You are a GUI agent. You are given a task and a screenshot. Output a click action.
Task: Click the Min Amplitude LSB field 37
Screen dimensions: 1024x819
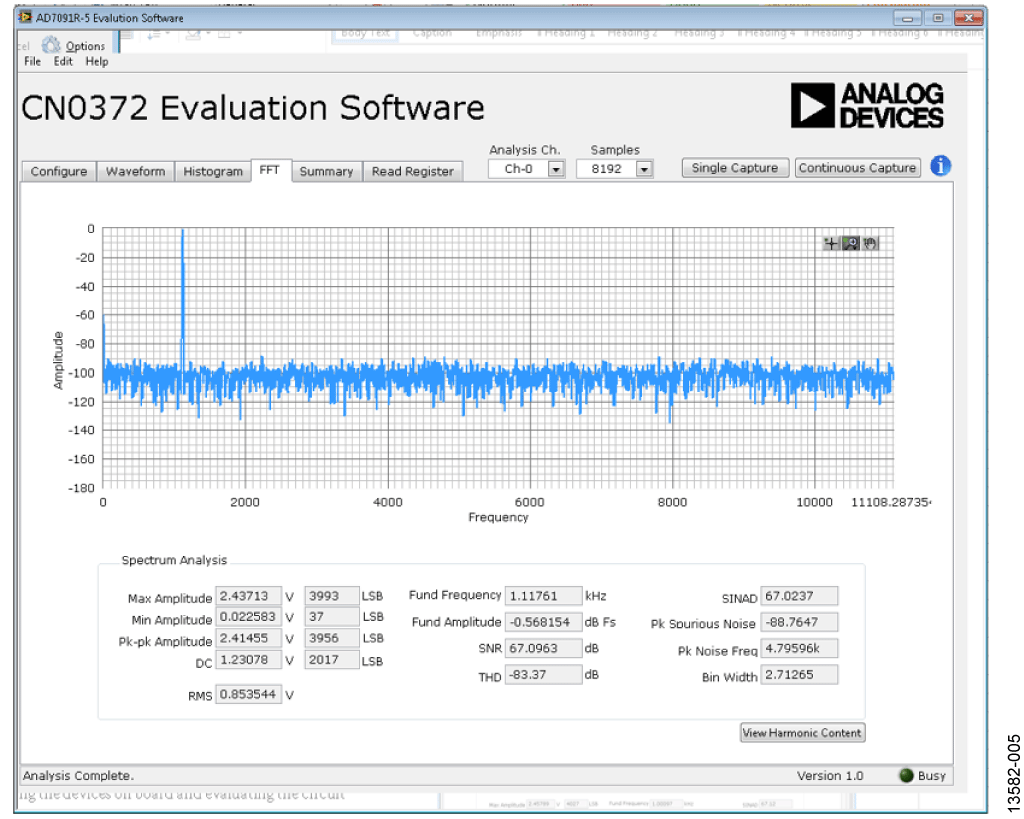[331, 617]
